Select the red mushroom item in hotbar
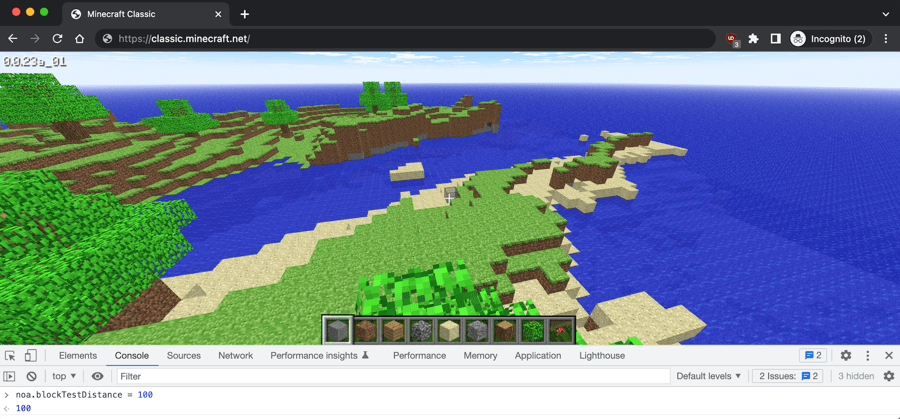This screenshot has height=419, width=900. click(x=561, y=331)
